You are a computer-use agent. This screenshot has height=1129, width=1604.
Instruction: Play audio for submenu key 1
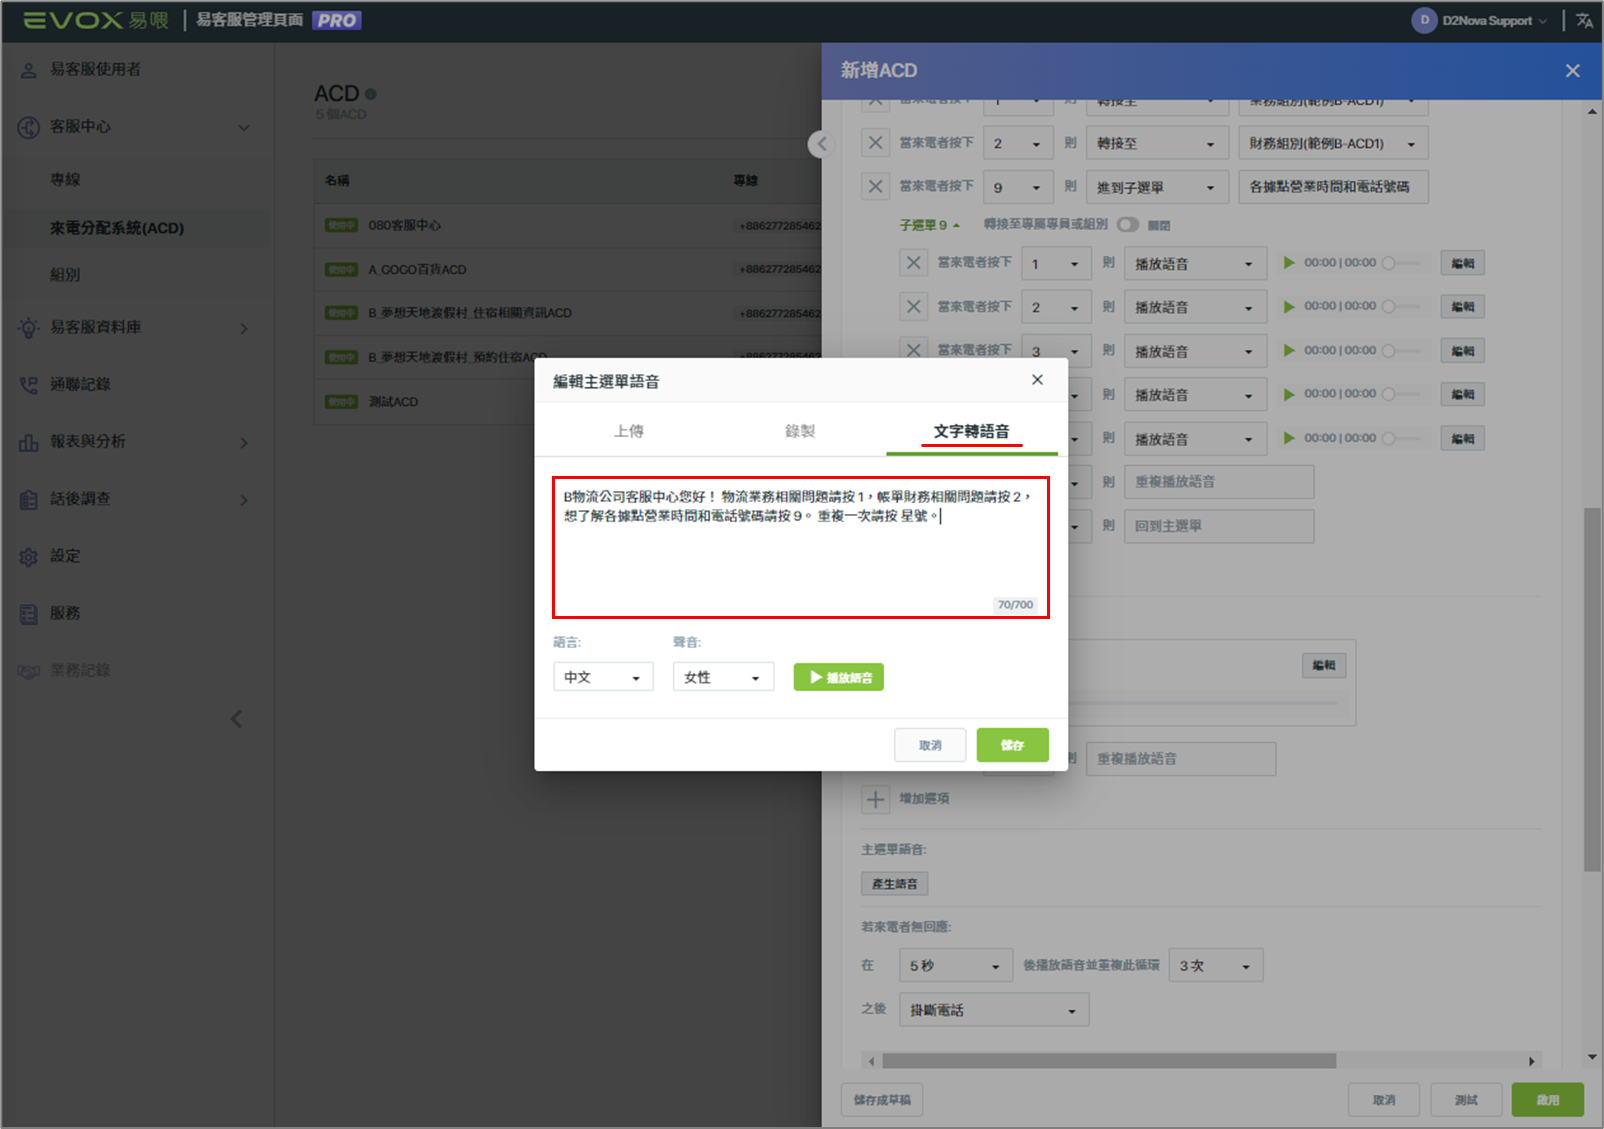pos(1289,263)
